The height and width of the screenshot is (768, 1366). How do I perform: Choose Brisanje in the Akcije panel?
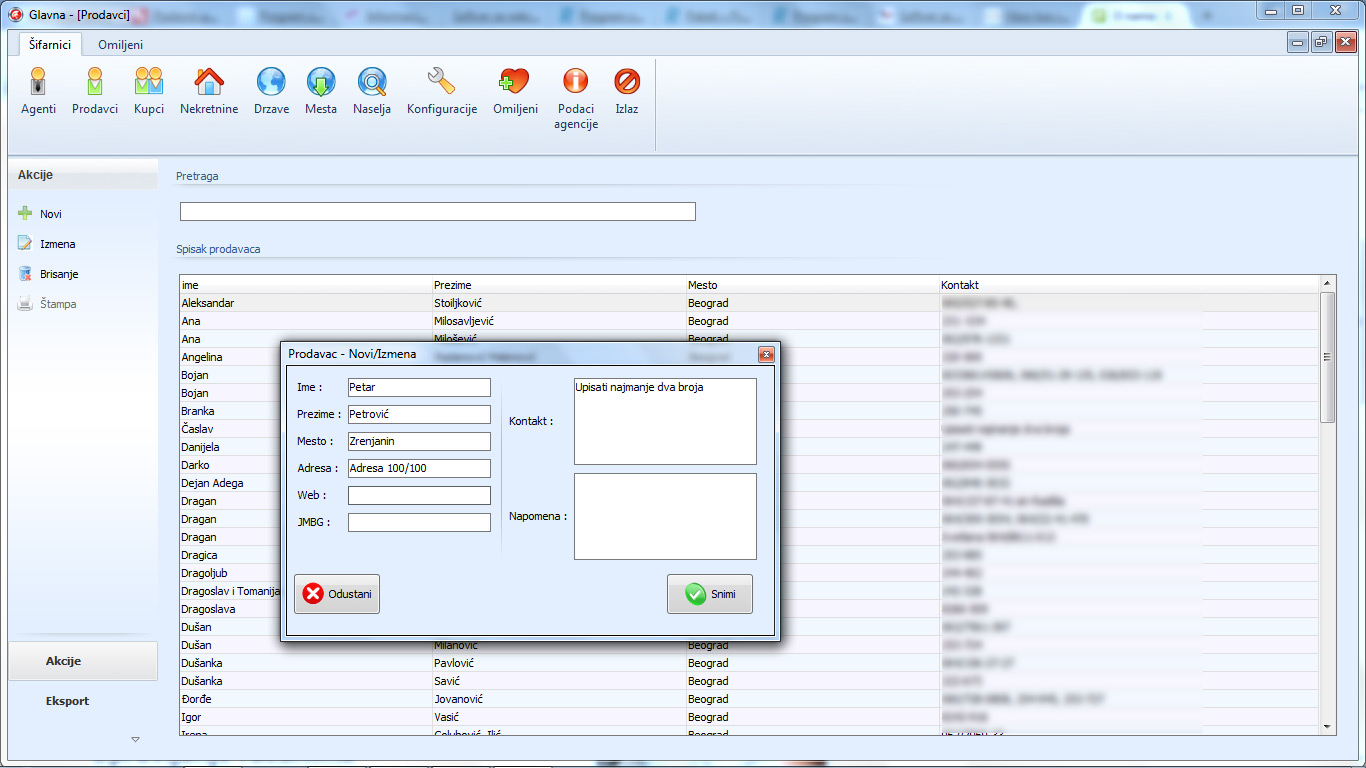pos(59,274)
